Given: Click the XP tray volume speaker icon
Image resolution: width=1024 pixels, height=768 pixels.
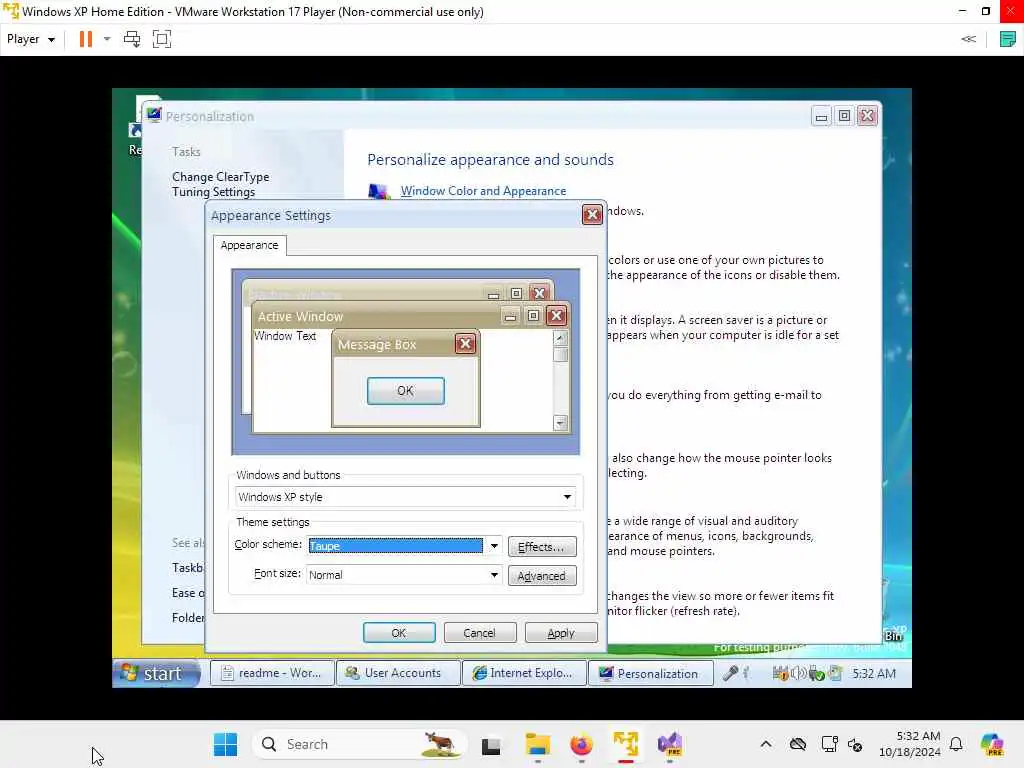Looking at the screenshot, I should pyautogui.click(x=798, y=673).
